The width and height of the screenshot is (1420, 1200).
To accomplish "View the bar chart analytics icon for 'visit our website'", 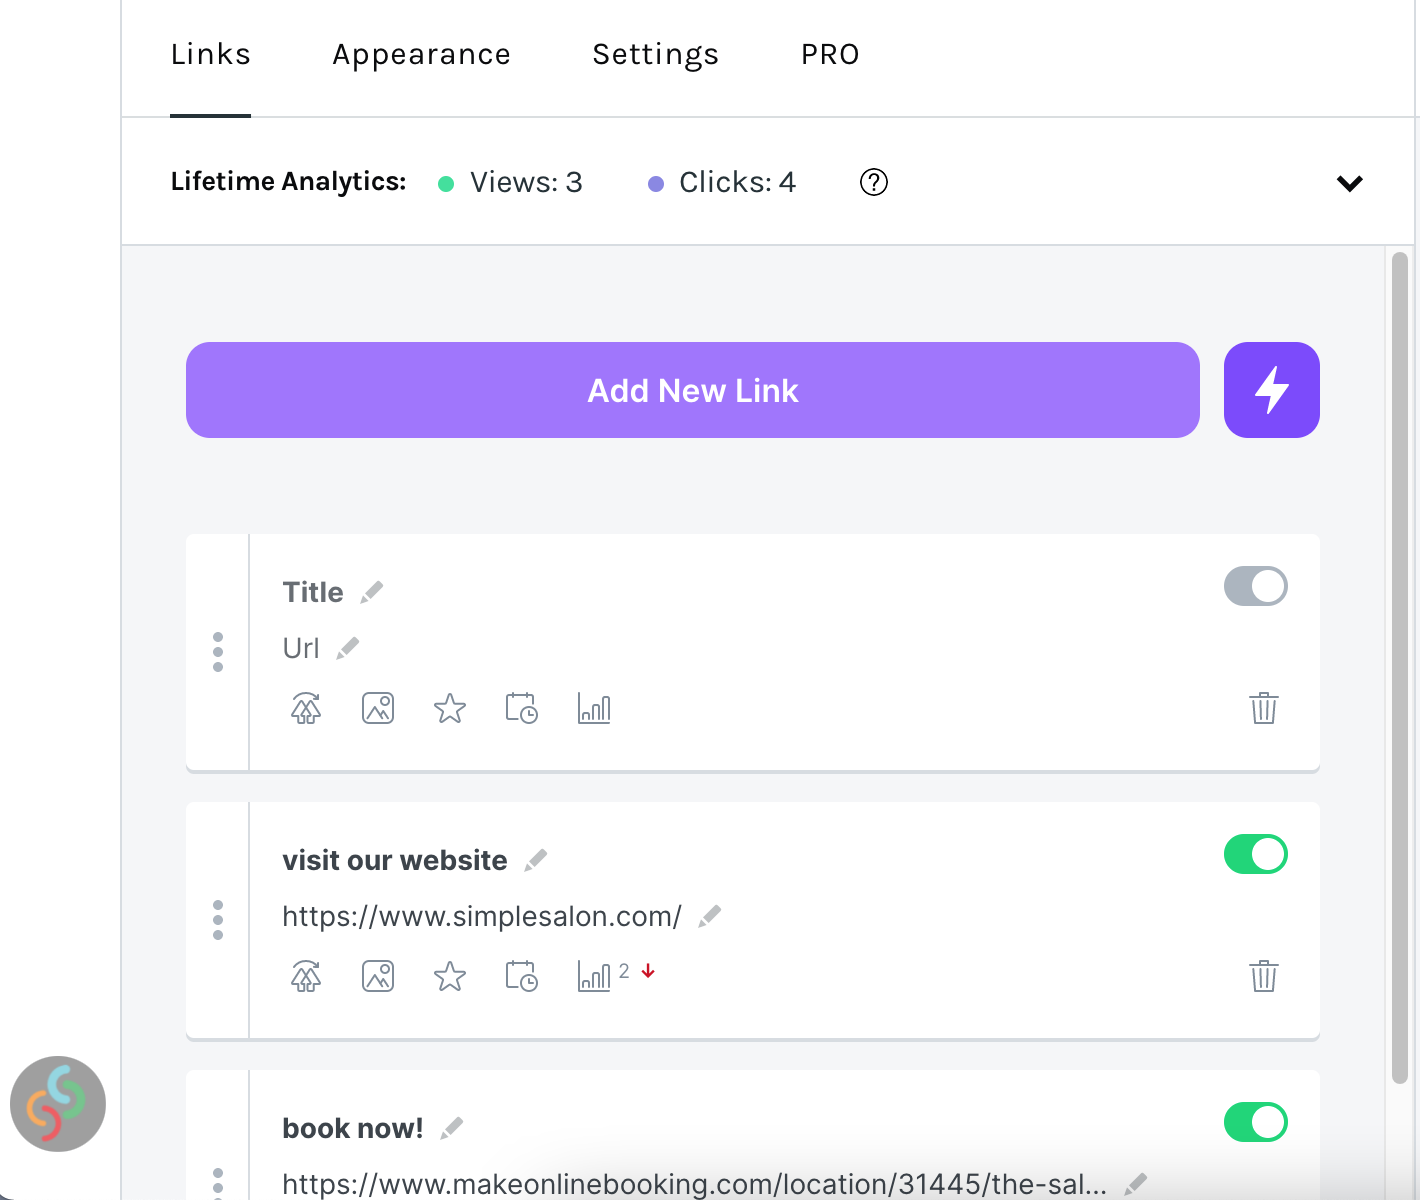I will point(594,976).
